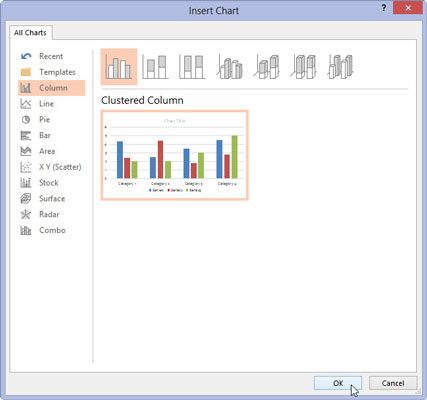This screenshot has width=427, height=400.
Task: Switch to the Pie category label
Action: pyautogui.click(x=44, y=119)
